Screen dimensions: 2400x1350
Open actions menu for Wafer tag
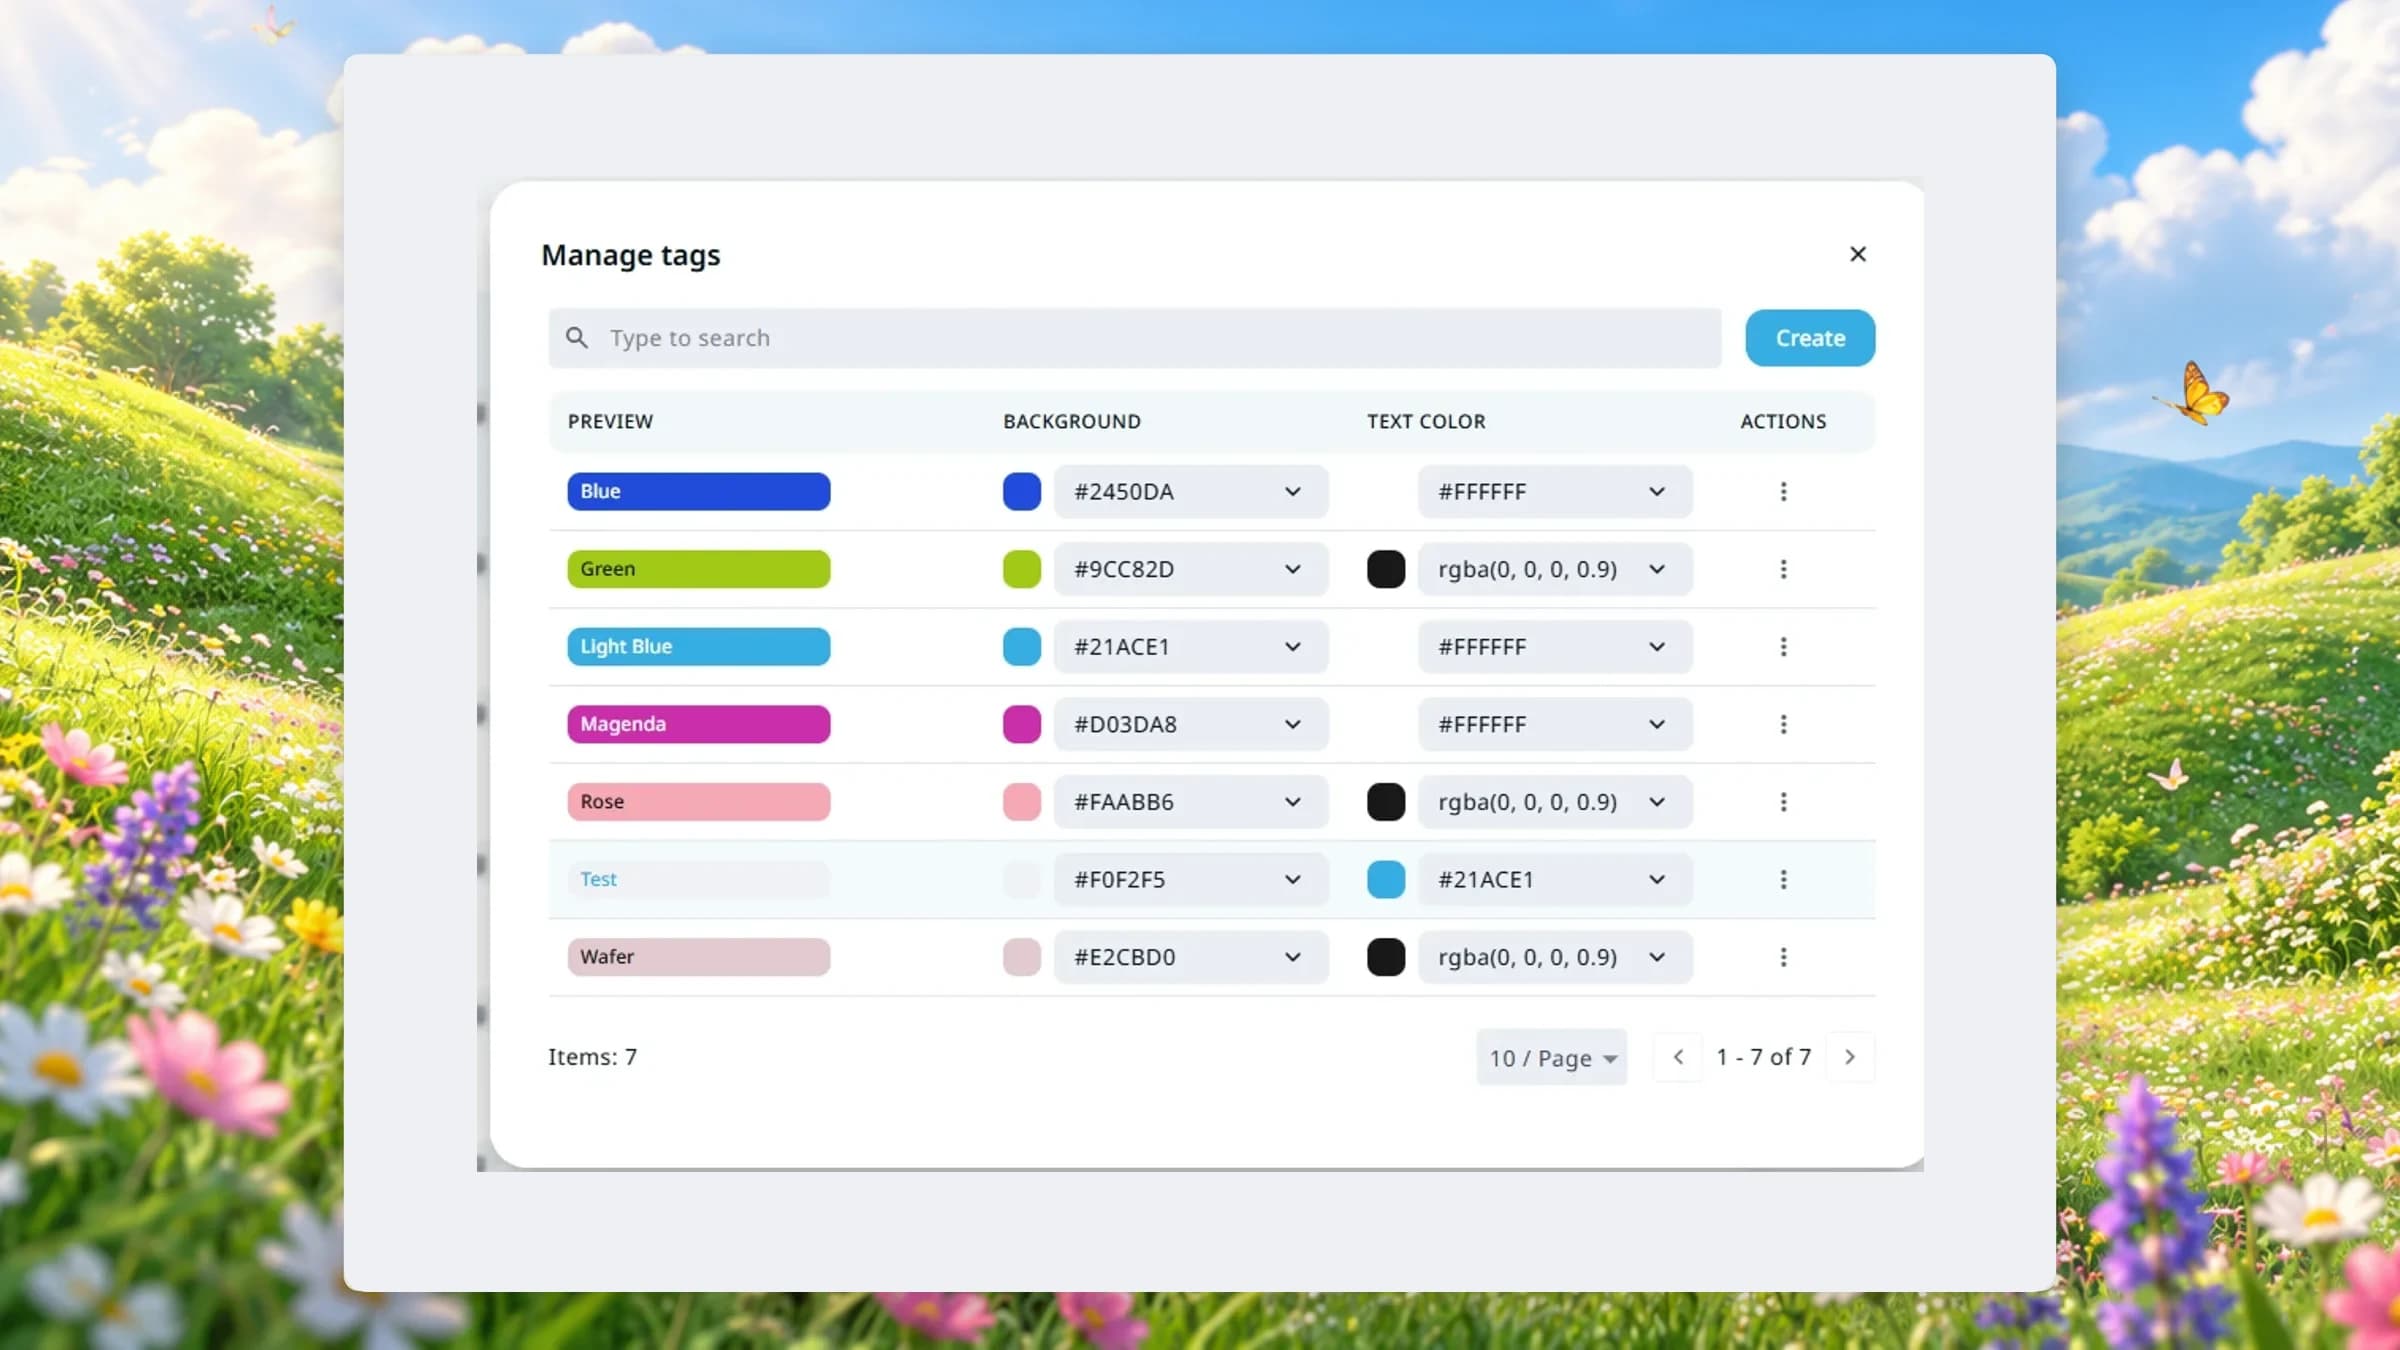[x=1783, y=957]
